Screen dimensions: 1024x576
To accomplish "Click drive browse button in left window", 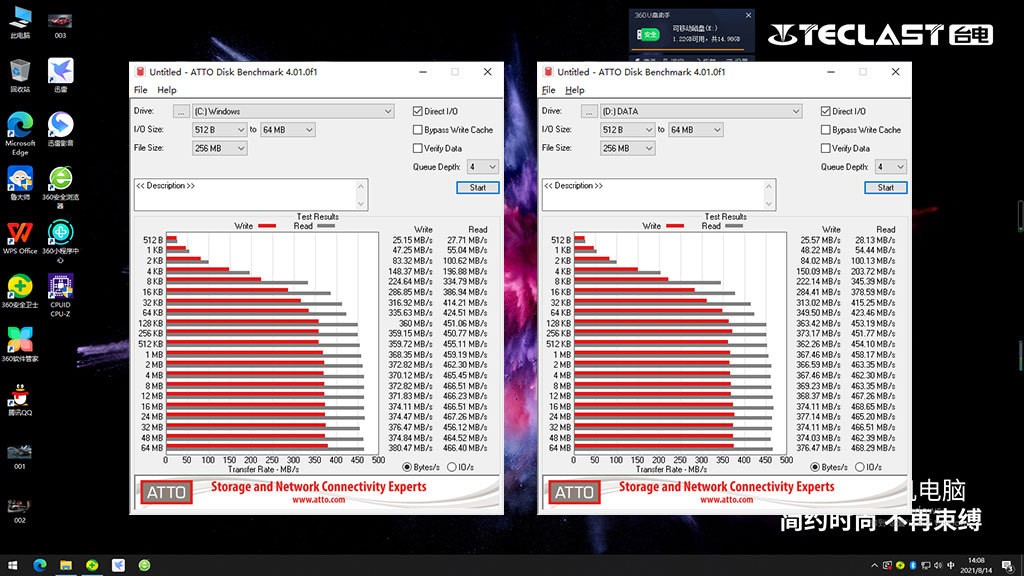I will (x=181, y=112).
